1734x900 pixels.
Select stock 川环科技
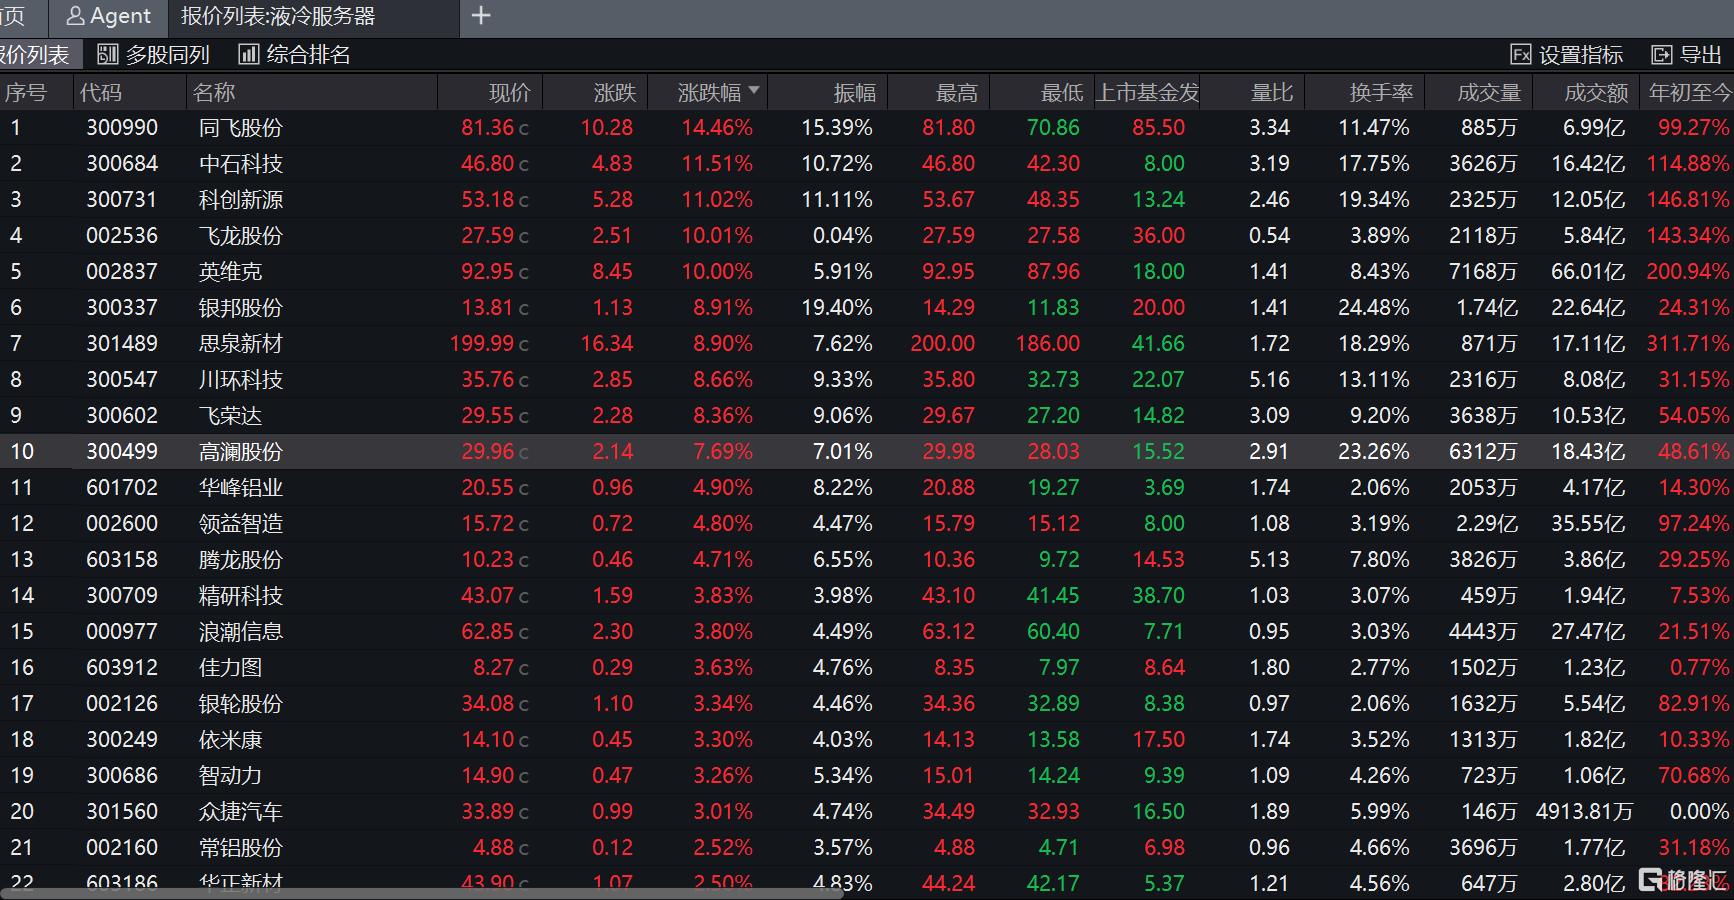point(241,380)
